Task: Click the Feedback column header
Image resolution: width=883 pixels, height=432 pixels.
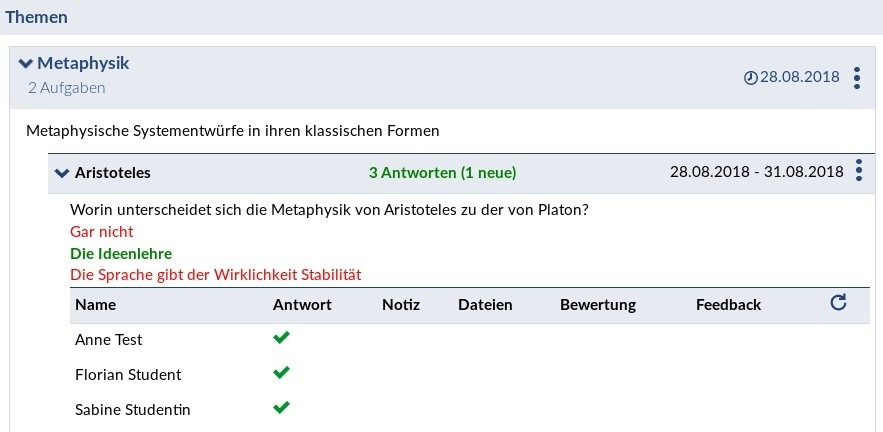Action: [x=728, y=305]
